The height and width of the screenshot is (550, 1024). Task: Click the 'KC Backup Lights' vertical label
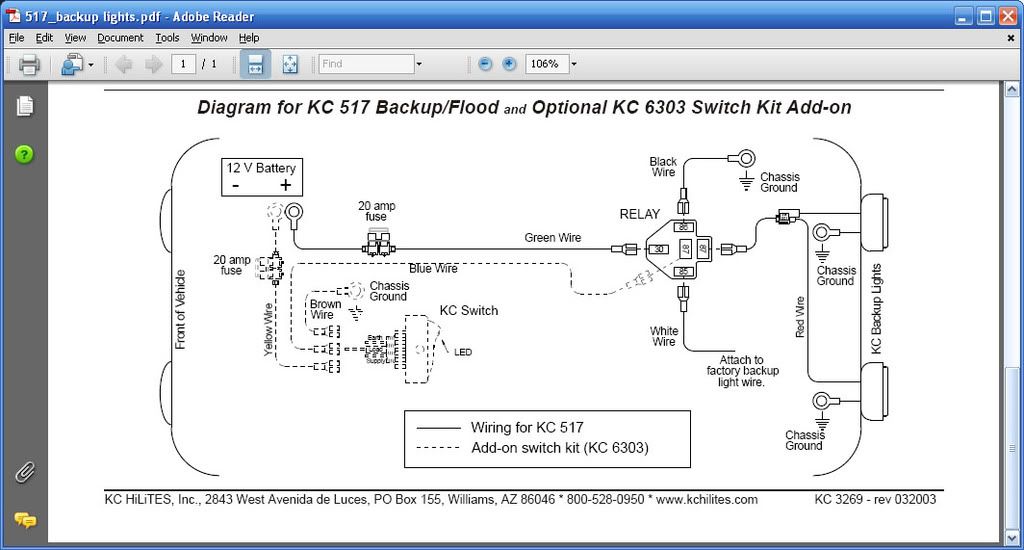(x=876, y=309)
